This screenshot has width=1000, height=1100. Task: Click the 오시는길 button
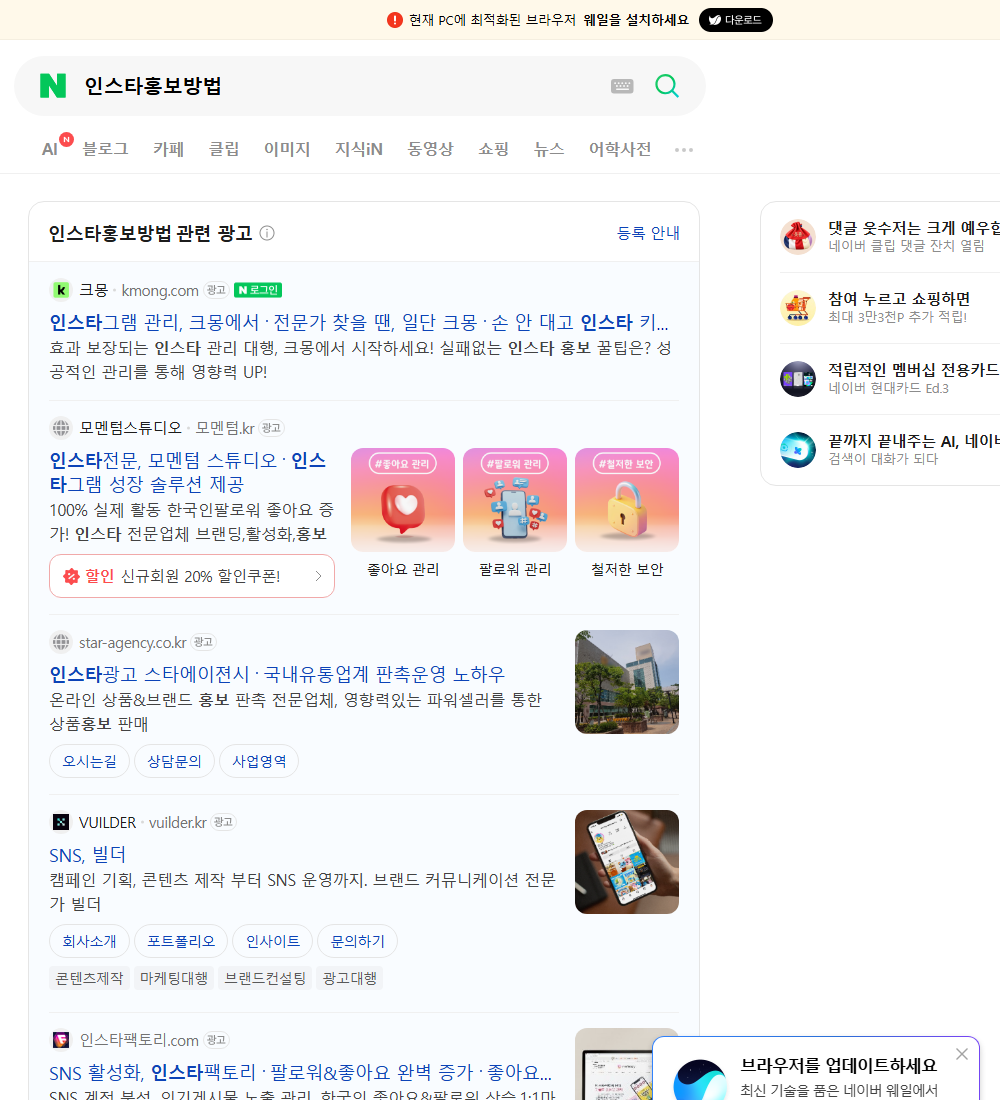90,761
